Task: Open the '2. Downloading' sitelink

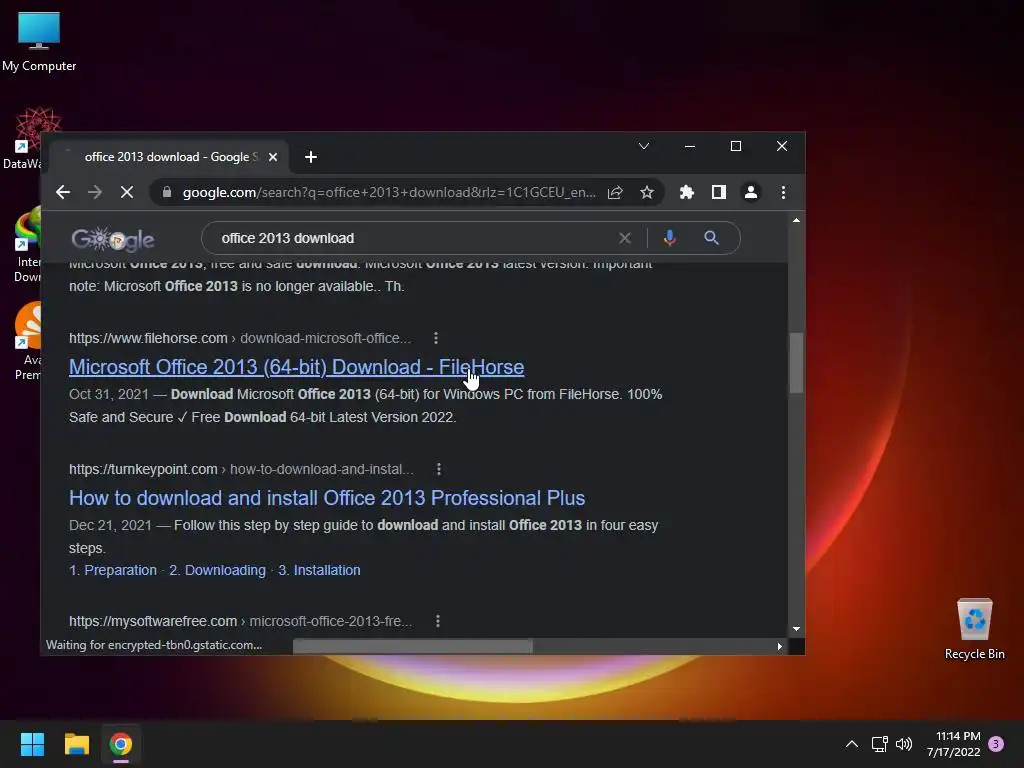Action: coord(217,570)
